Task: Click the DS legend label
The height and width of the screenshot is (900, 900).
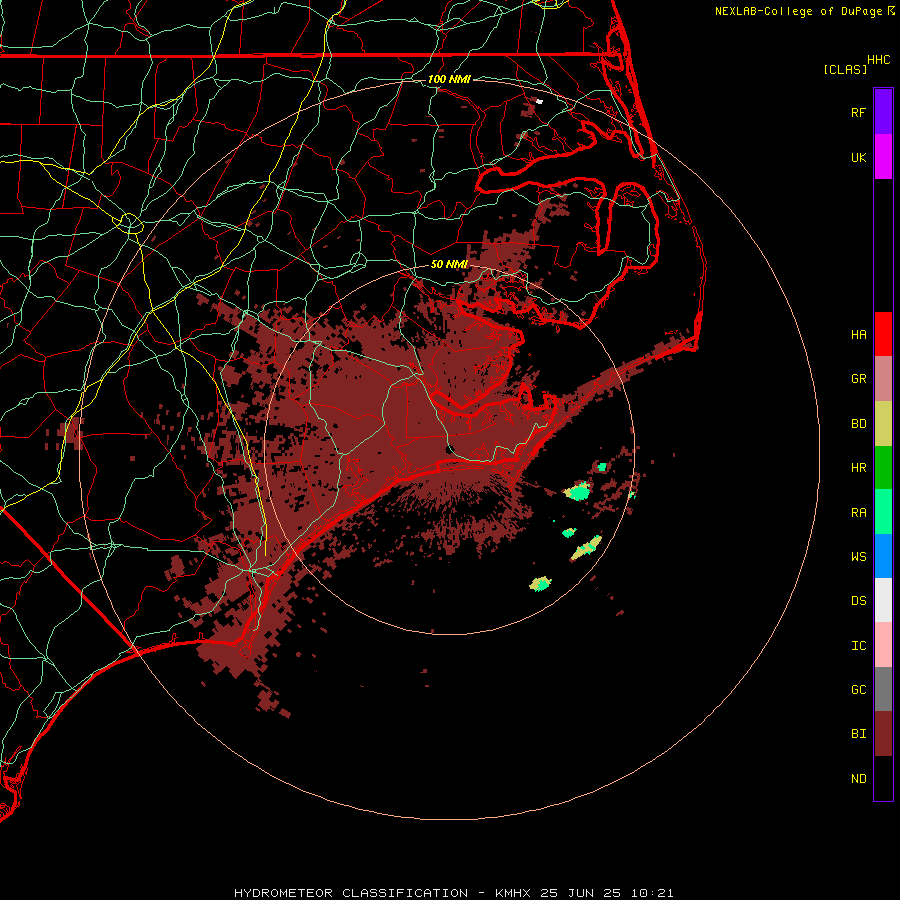Action: click(859, 601)
